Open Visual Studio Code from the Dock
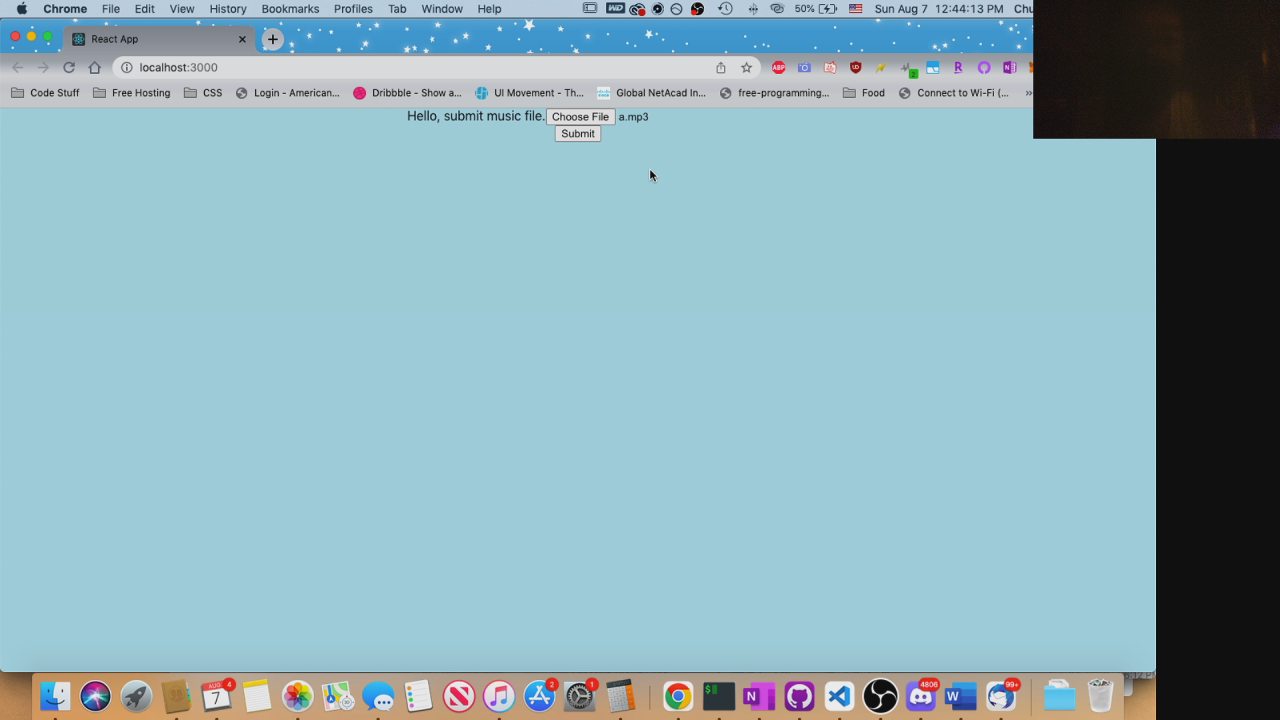 coord(839,695)
